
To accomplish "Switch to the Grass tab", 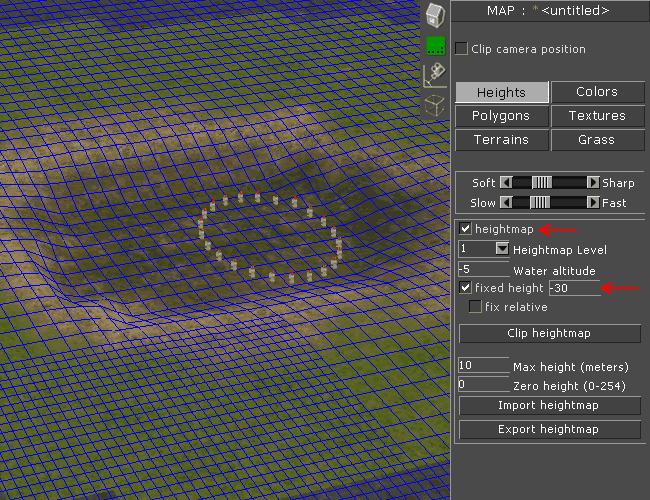I will [x=597, y=140].
